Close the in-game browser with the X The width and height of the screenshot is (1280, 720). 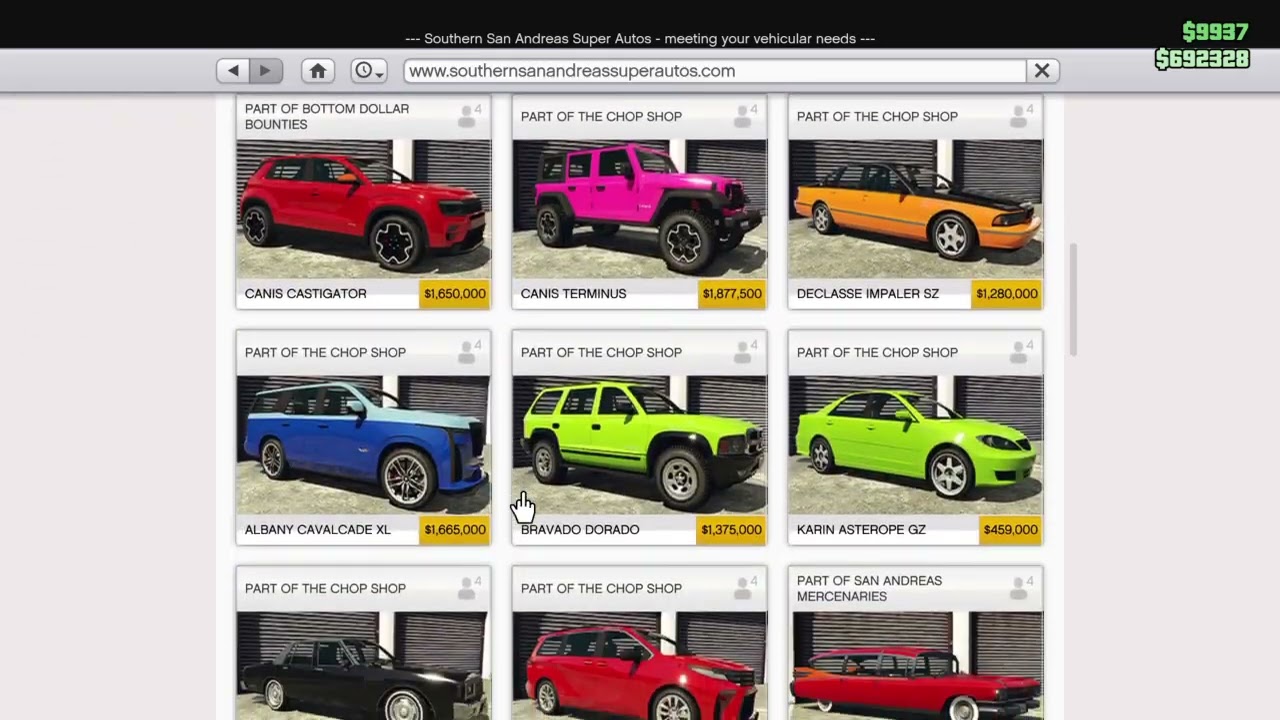(x=1042, y=71)
